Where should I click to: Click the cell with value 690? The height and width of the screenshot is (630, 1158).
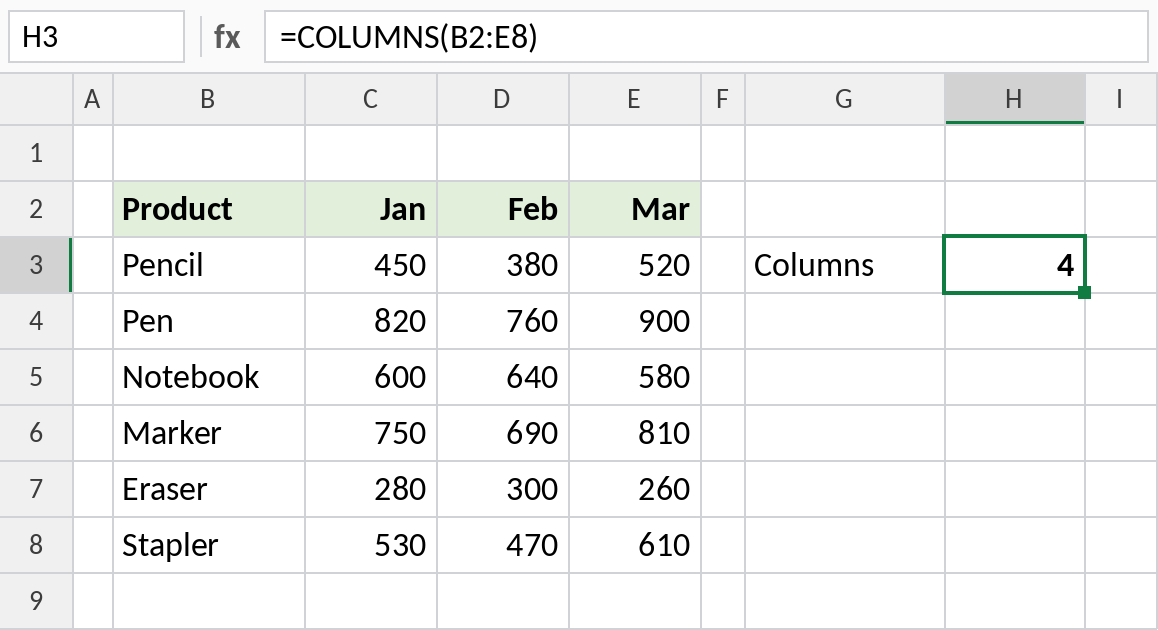[502, 434]
